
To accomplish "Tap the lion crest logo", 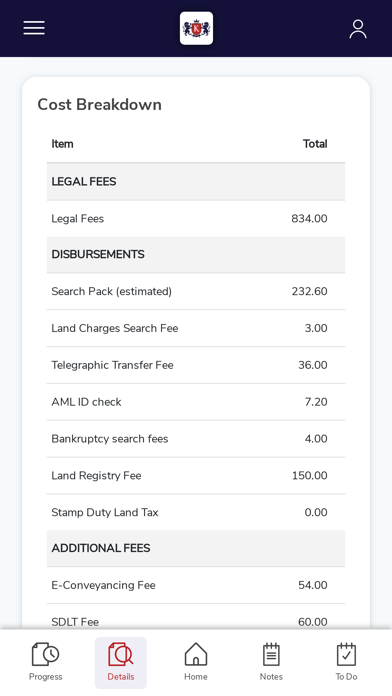I will (196, 28).
